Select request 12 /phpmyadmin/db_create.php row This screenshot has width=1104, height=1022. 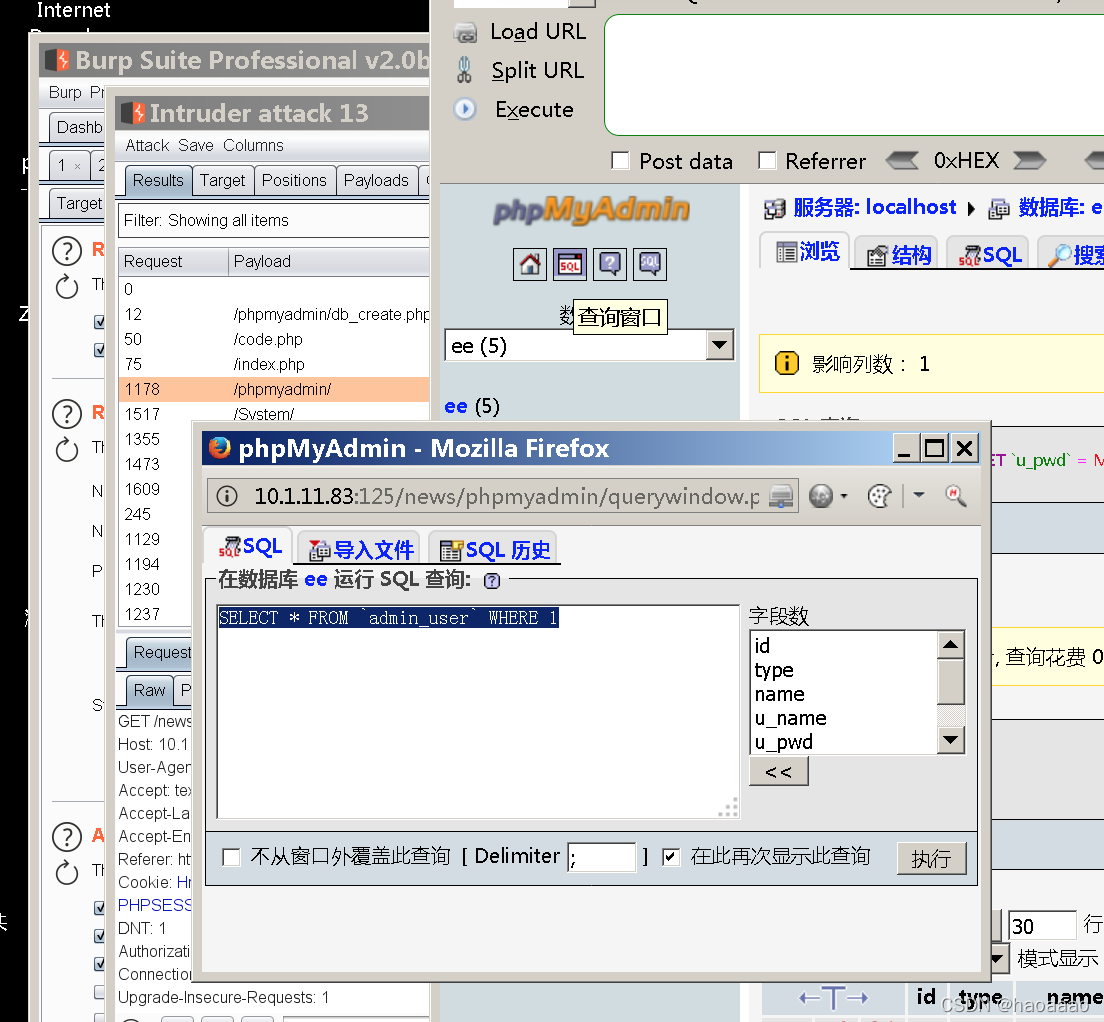(274, 314)
